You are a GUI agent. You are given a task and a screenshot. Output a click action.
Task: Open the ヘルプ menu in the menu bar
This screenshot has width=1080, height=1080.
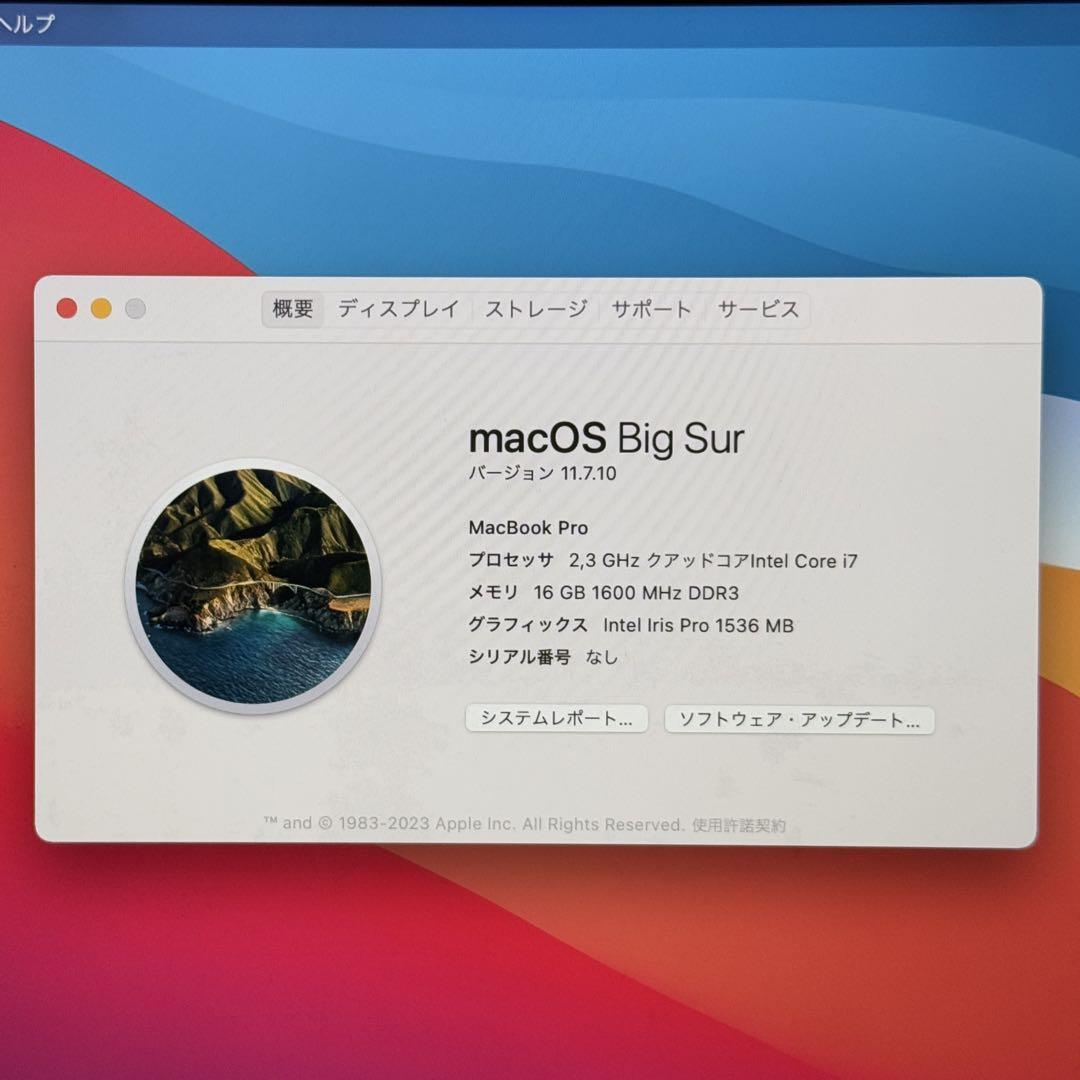(x=26, y=23)
